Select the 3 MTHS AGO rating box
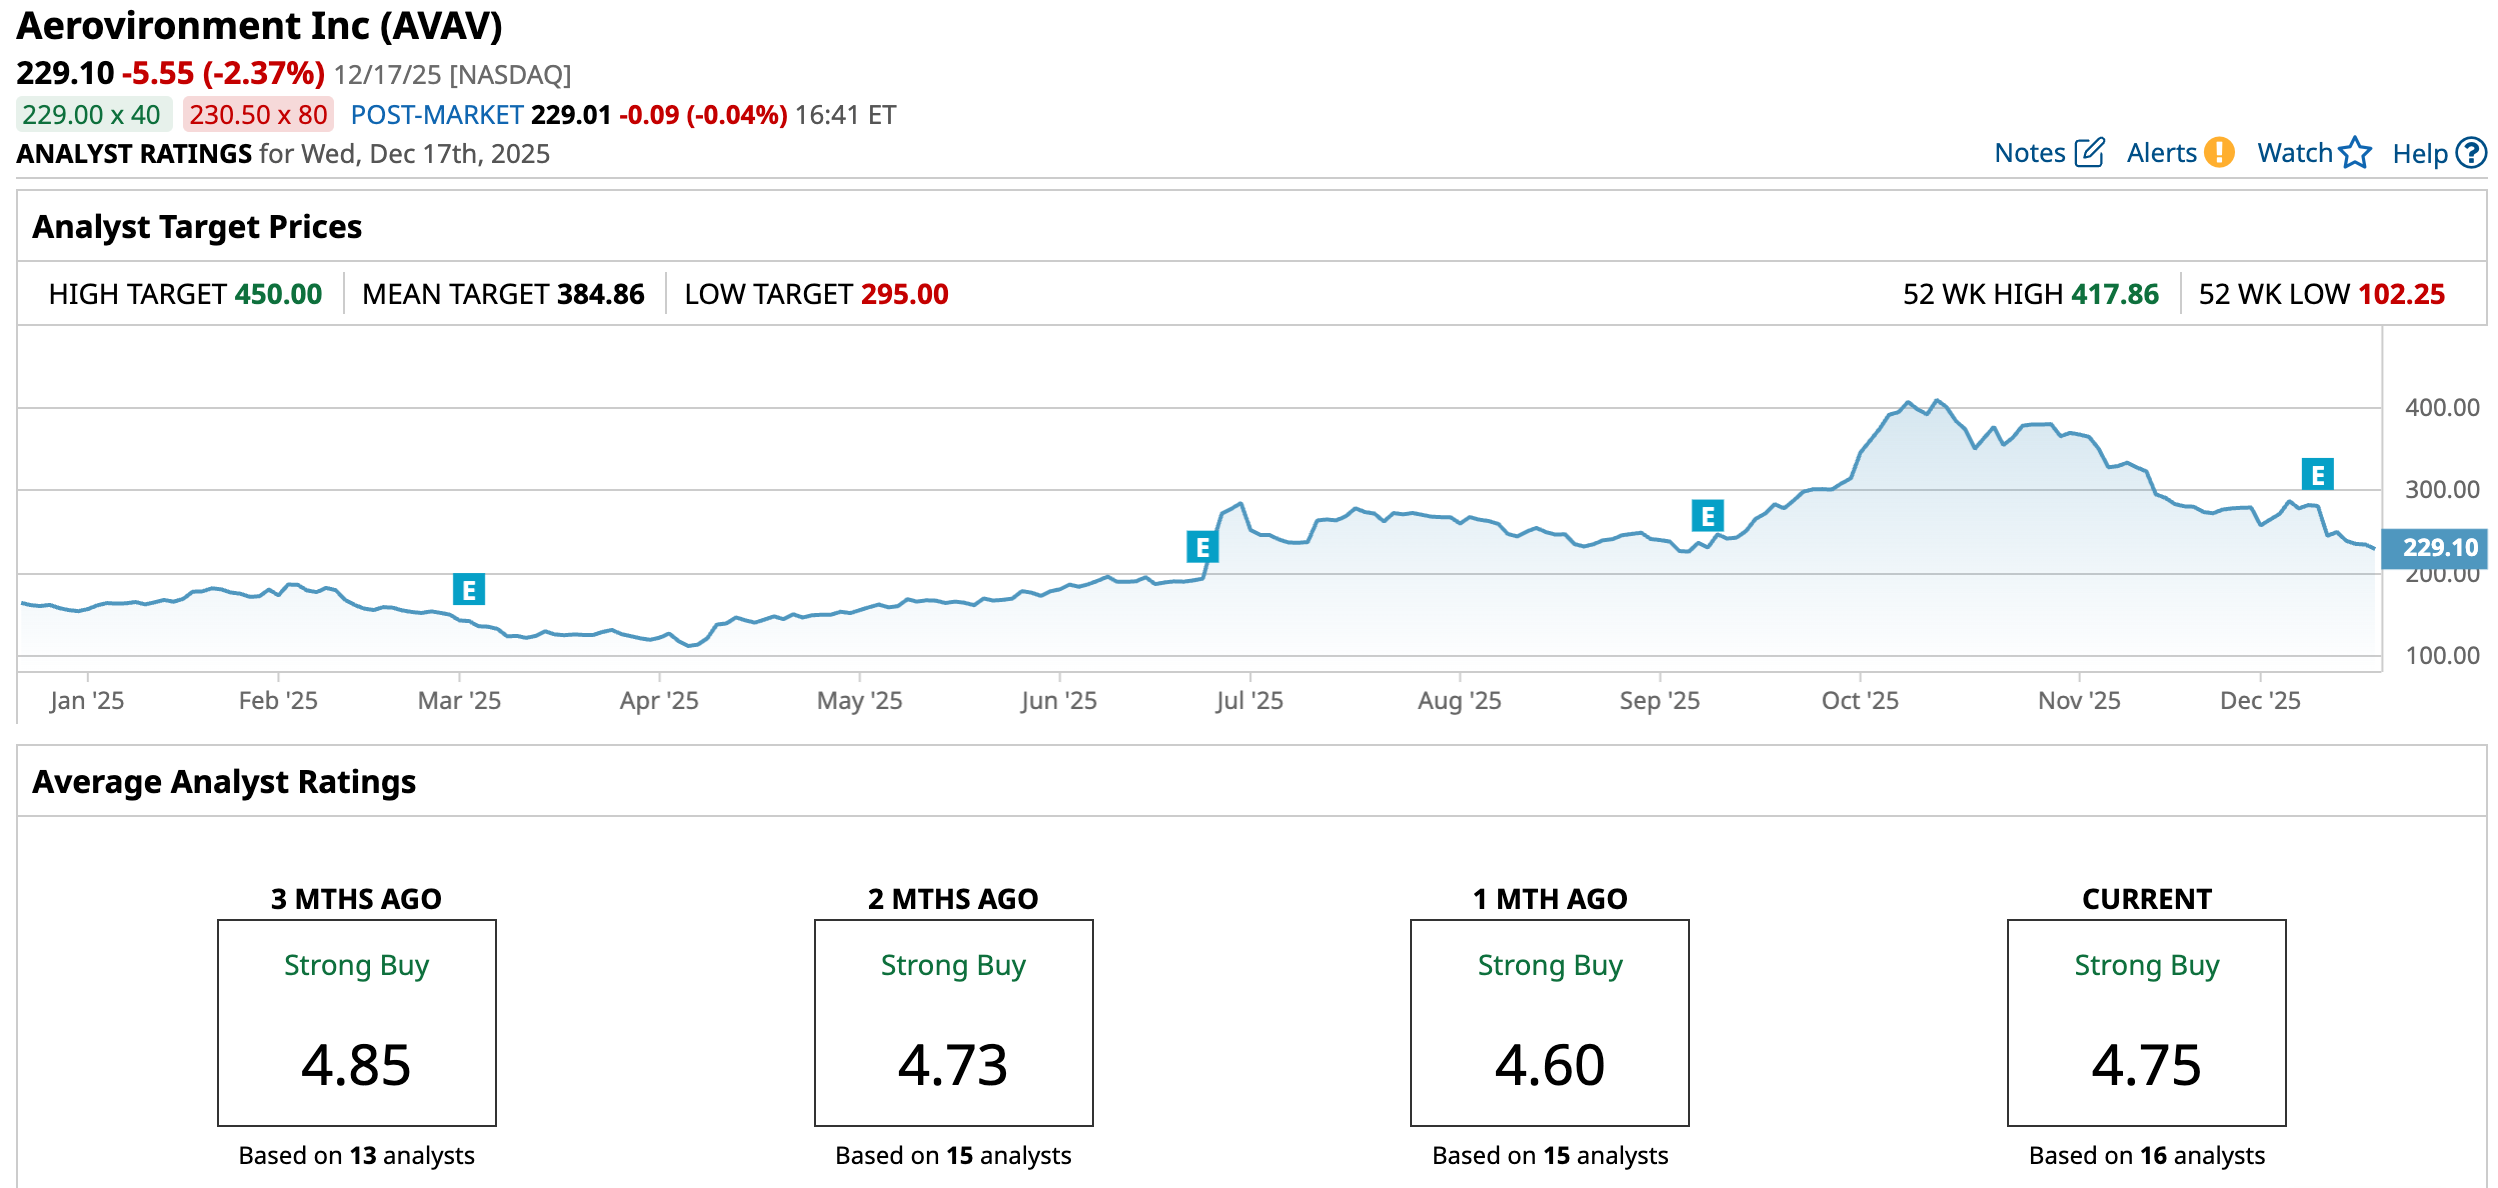2498x1188 pixels. tap(357, 1022)
